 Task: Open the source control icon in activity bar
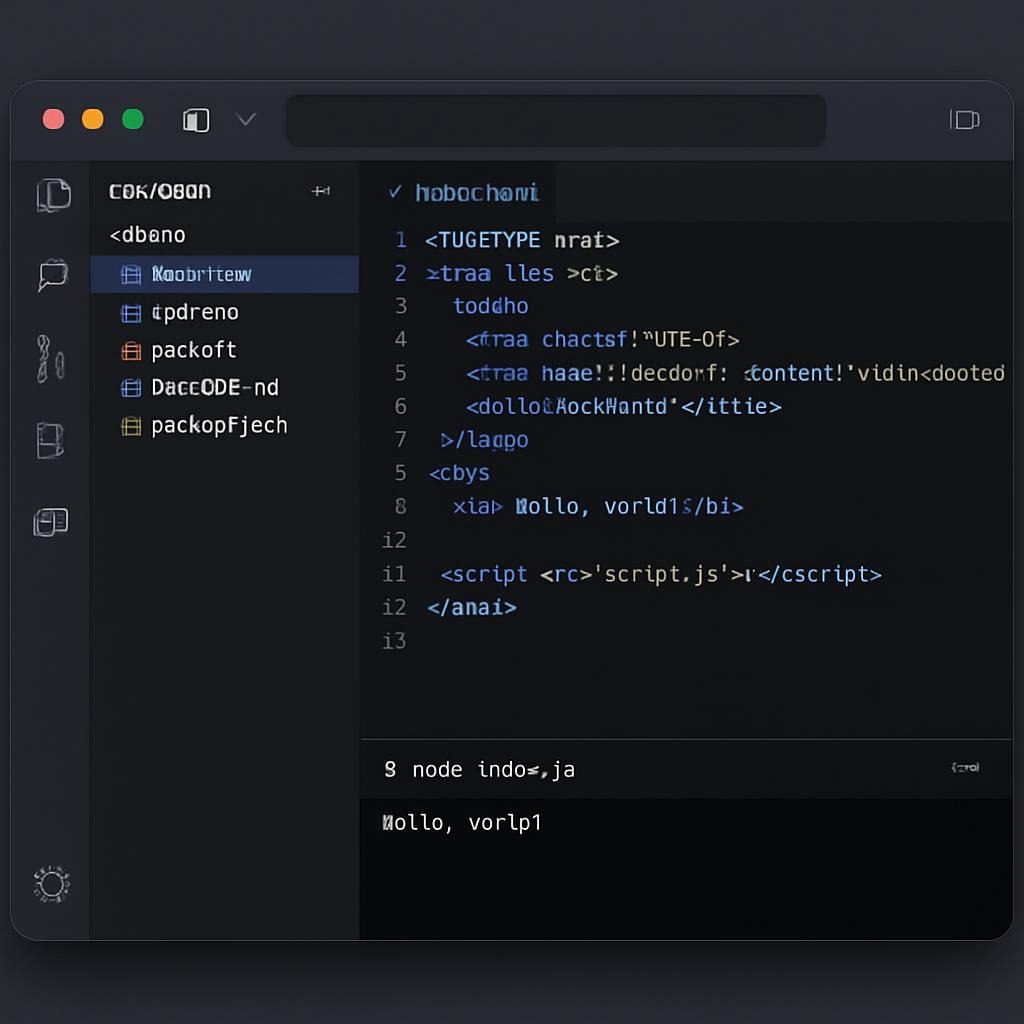51,358
